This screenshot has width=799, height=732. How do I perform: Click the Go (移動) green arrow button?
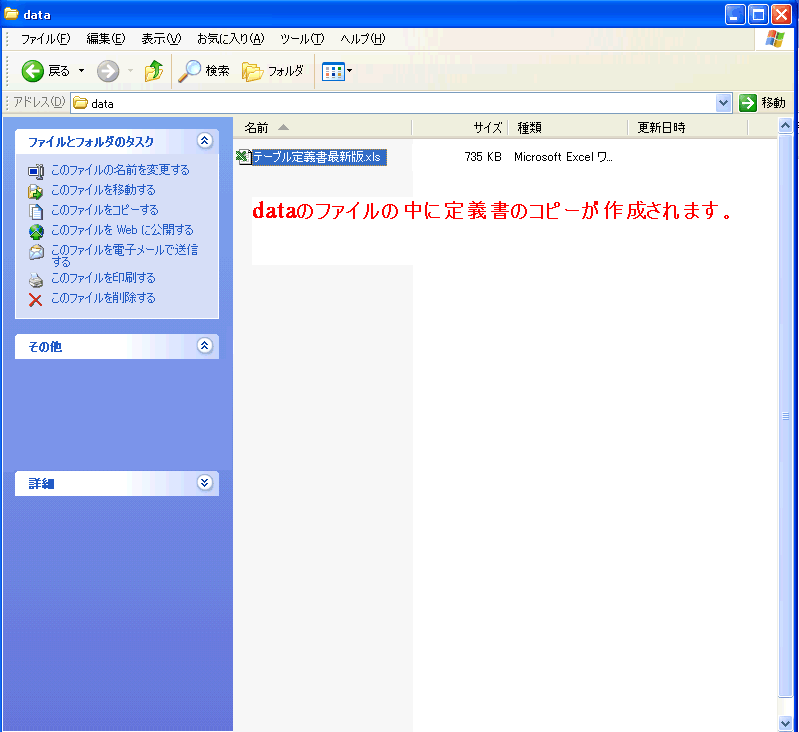[748, 103]
